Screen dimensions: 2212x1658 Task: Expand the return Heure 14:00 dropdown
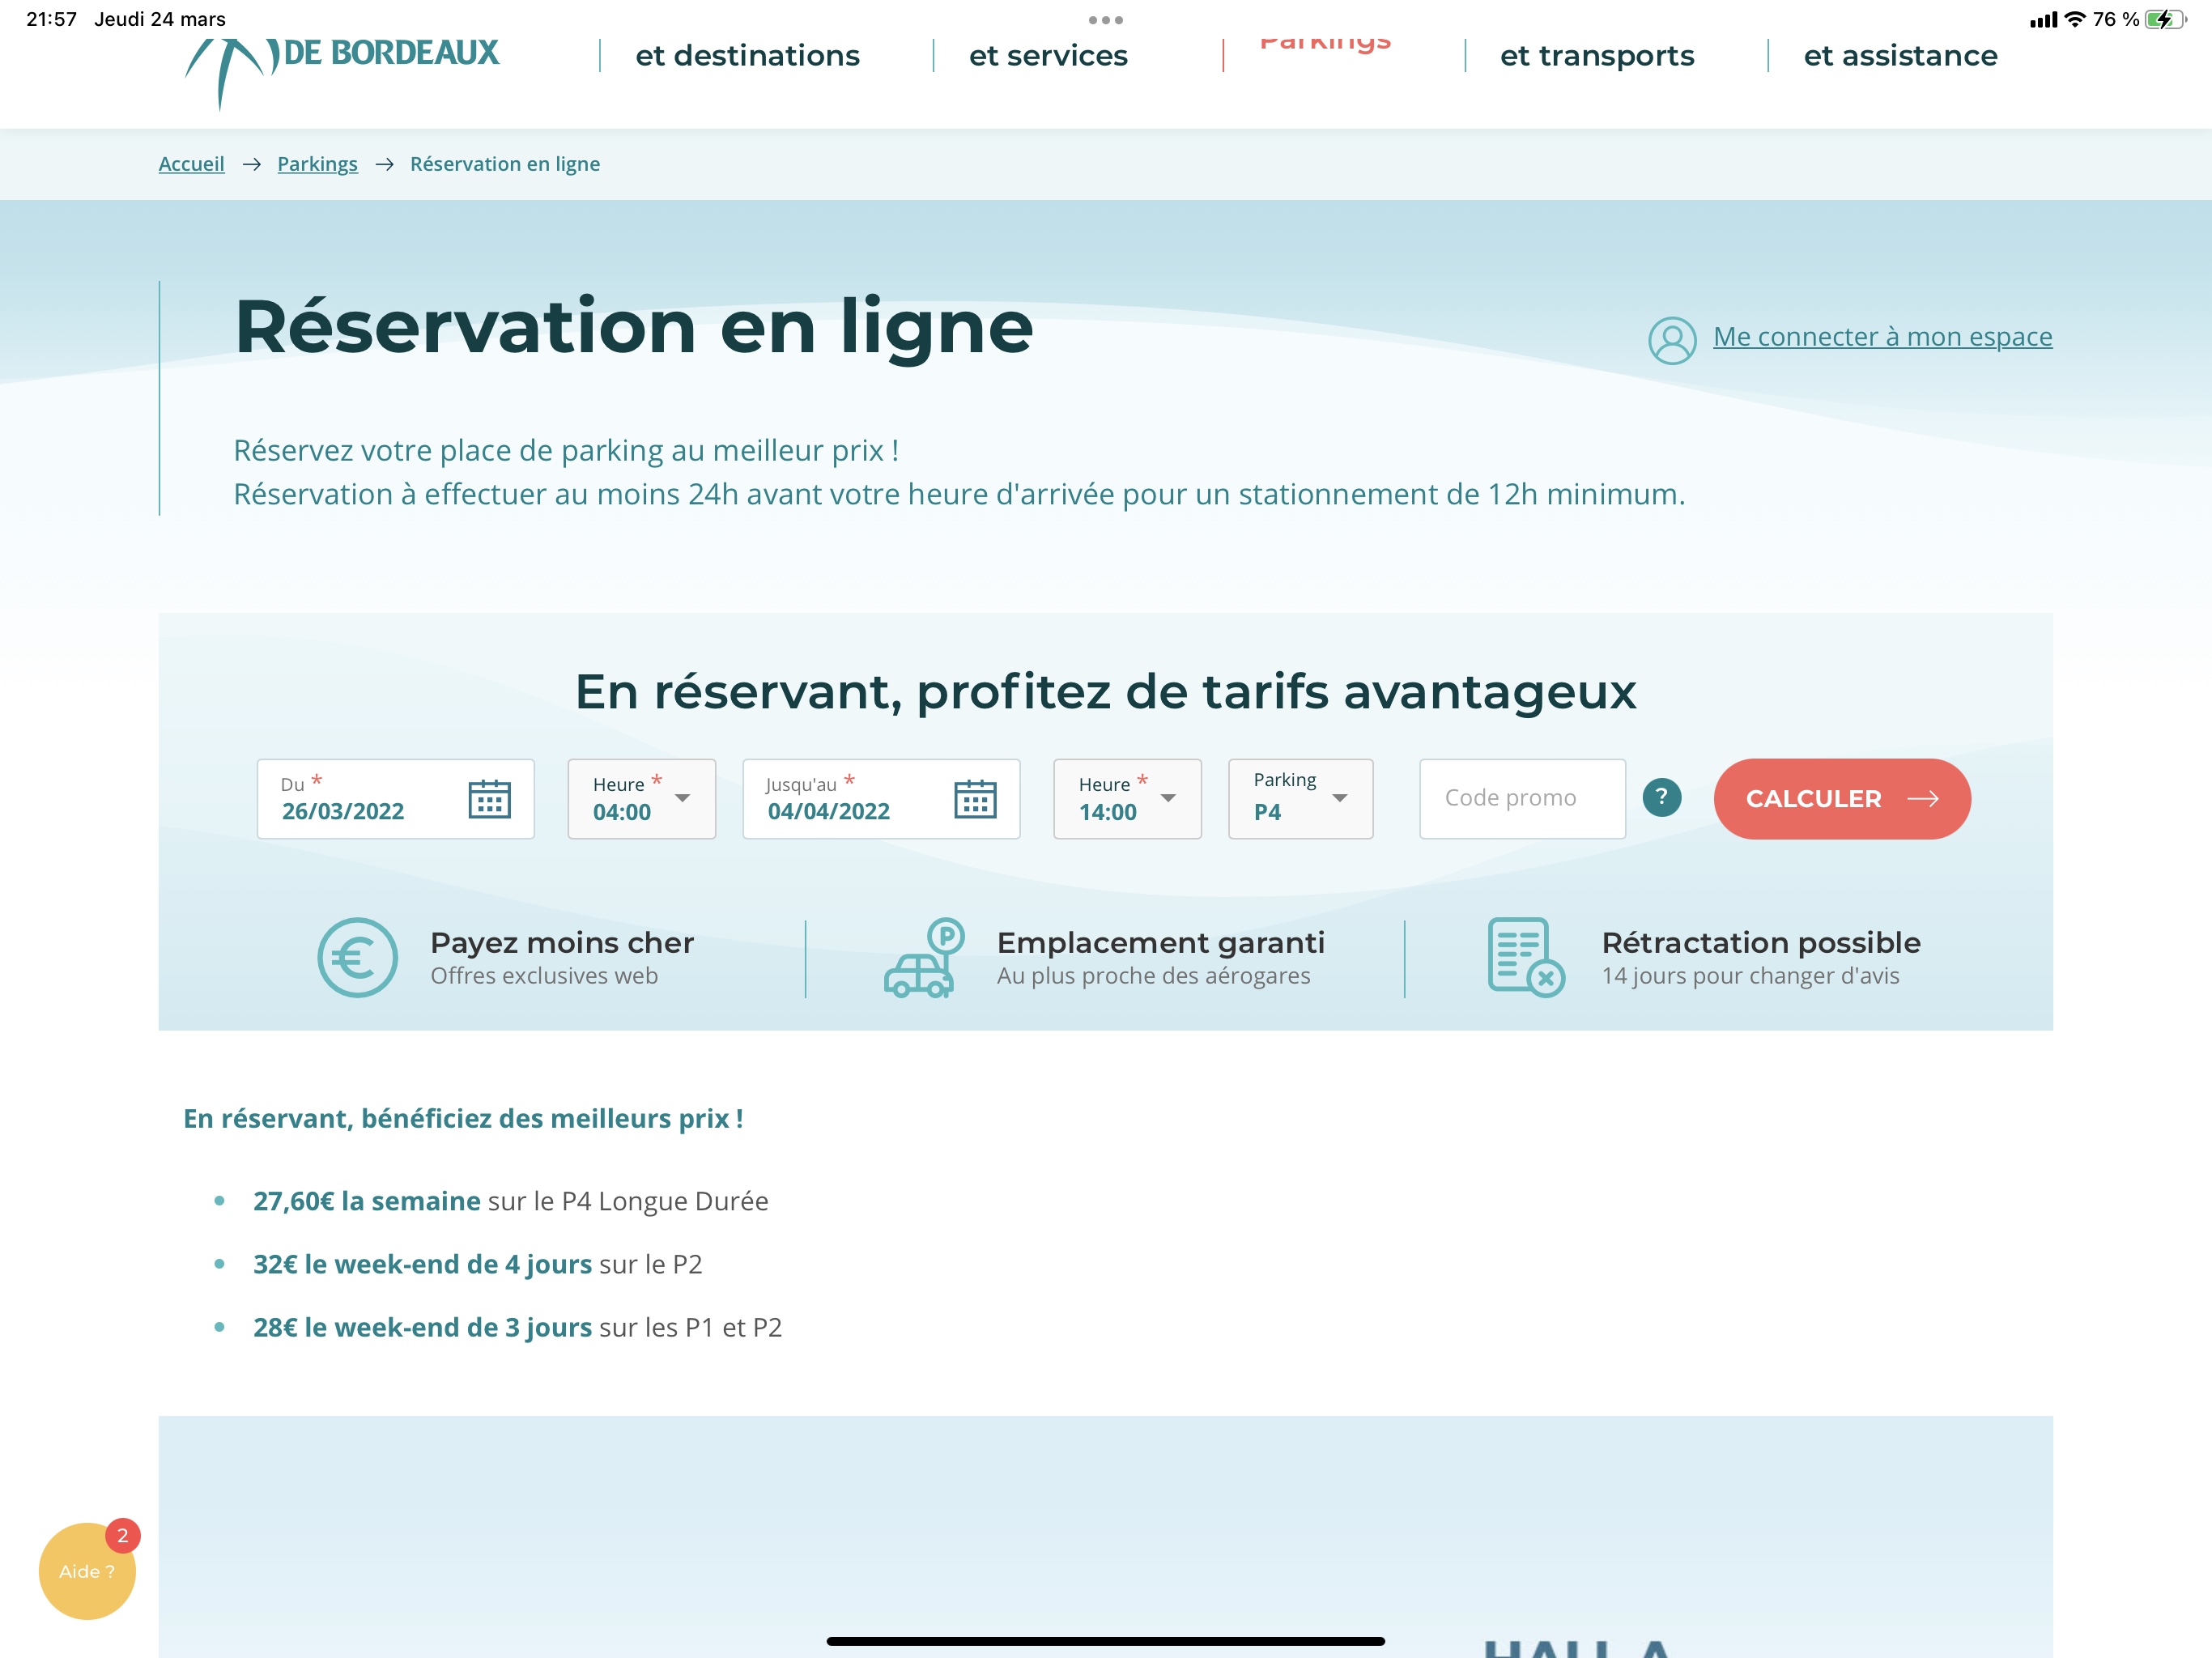click(1126, 799)
